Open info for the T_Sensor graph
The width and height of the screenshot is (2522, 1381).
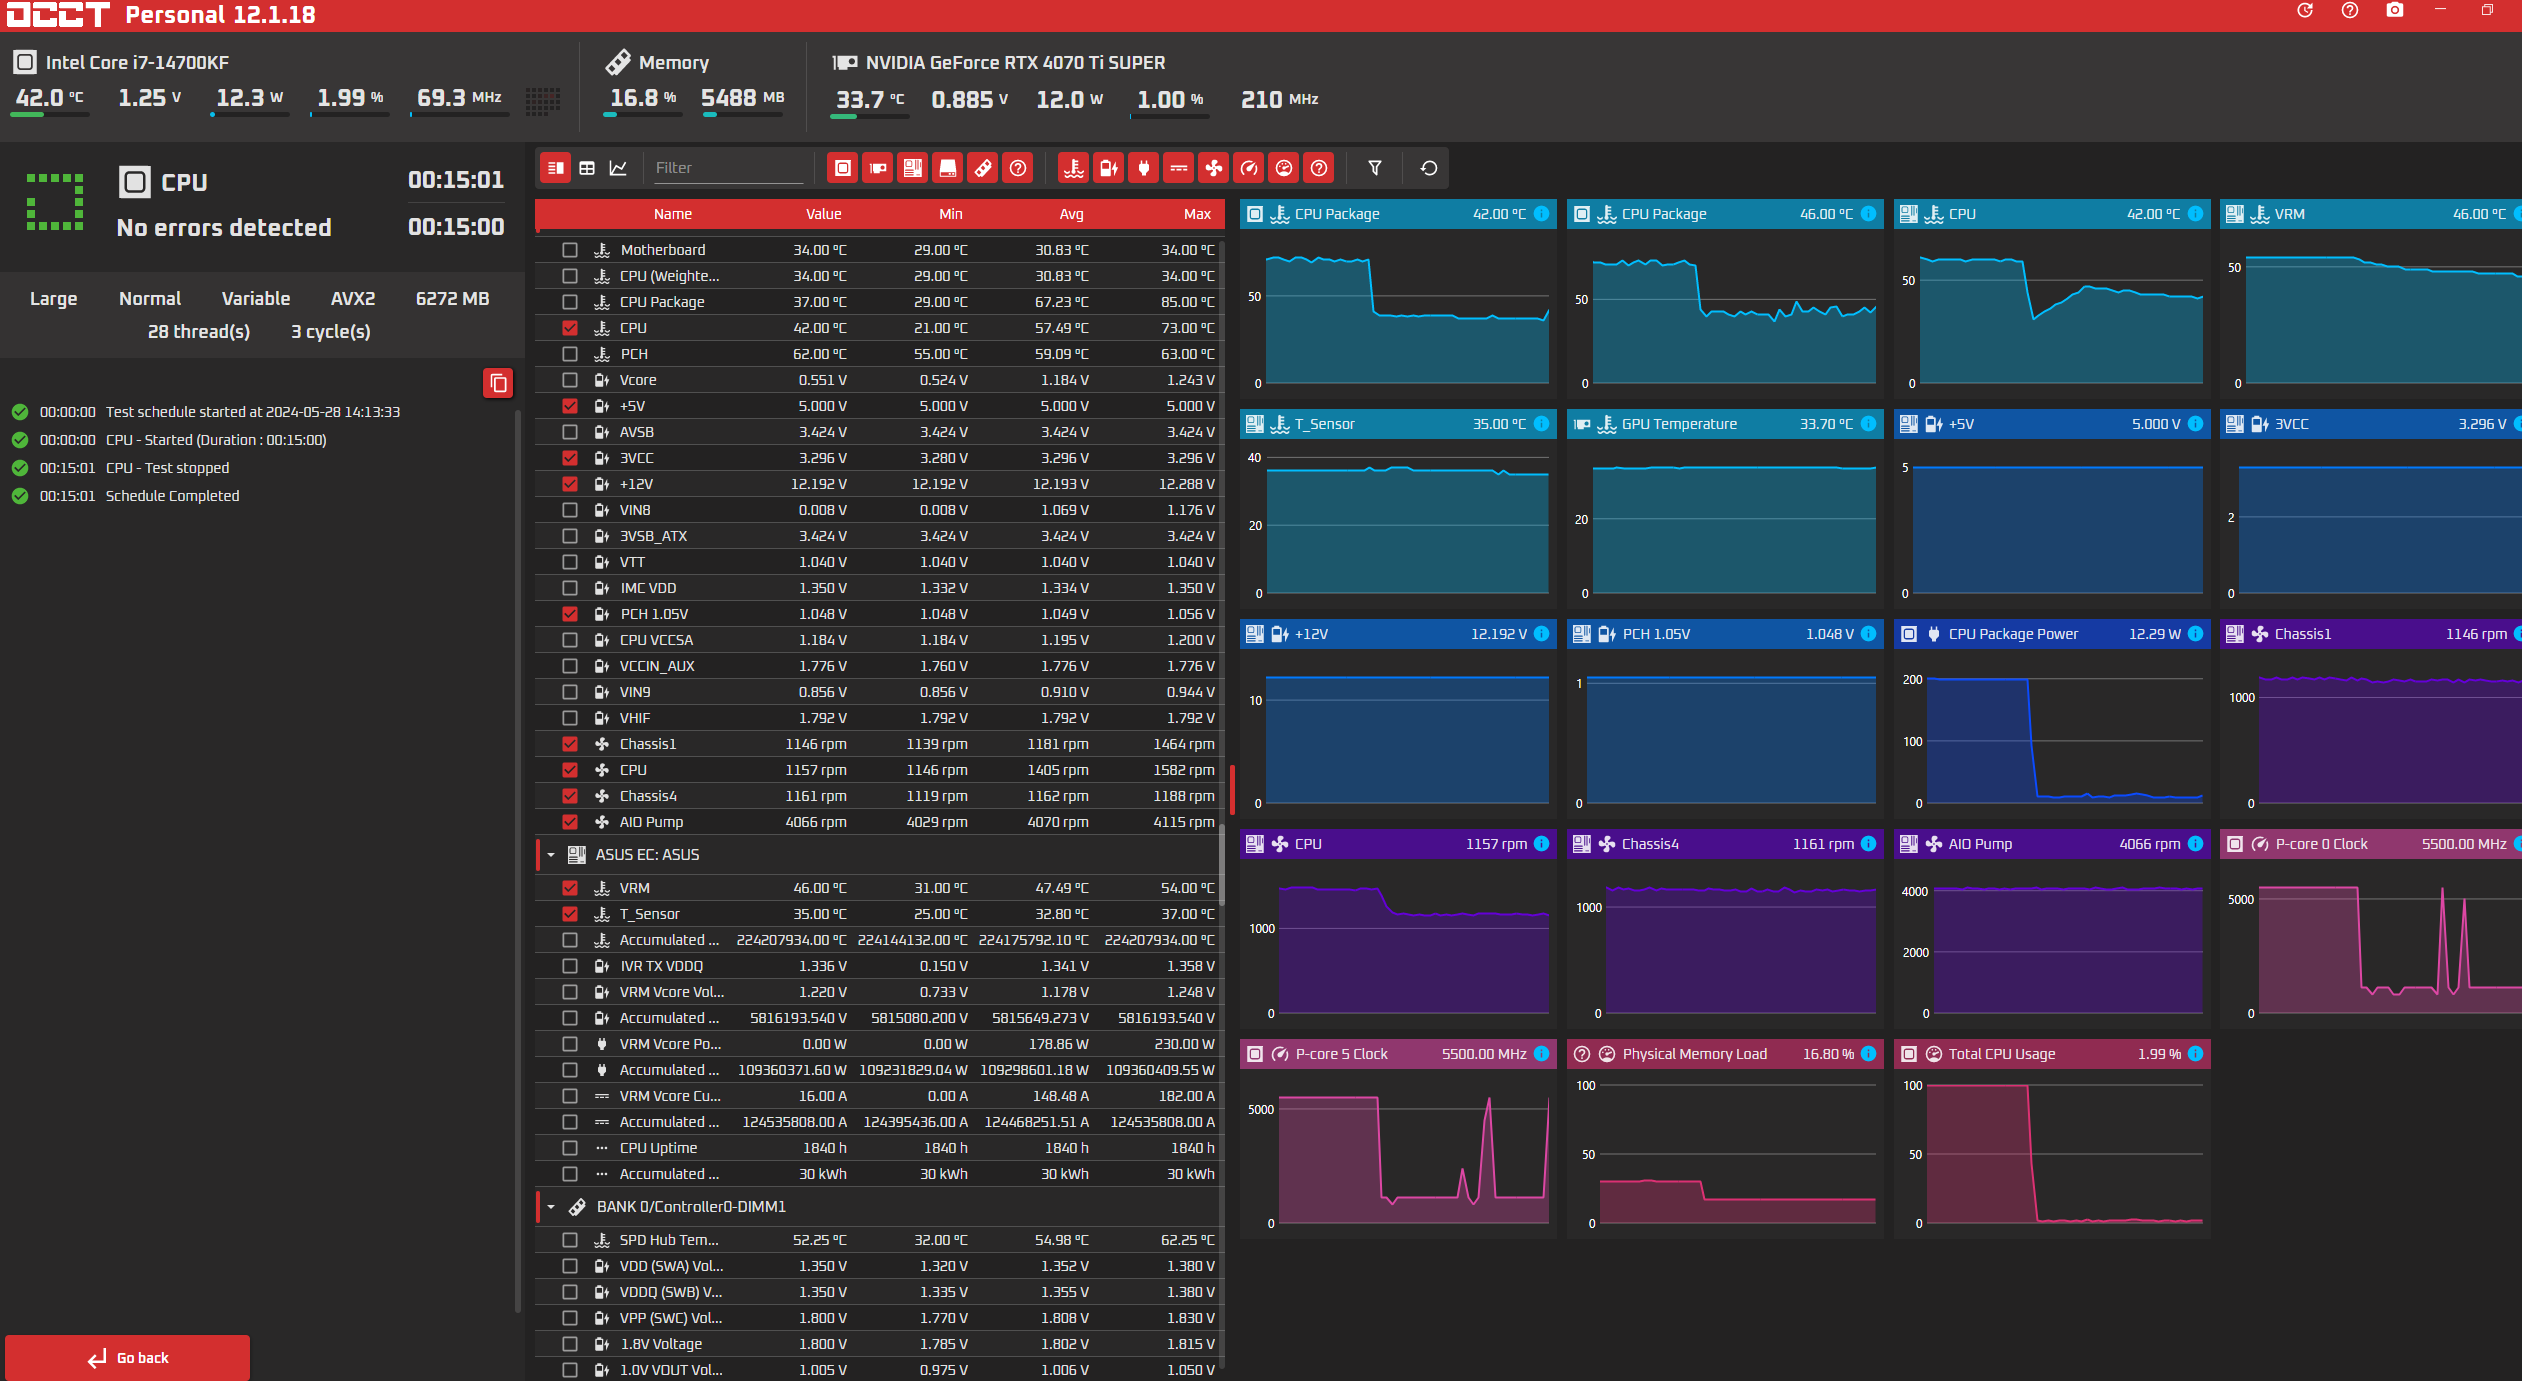pyautogui.click(x=1541, y=424)
